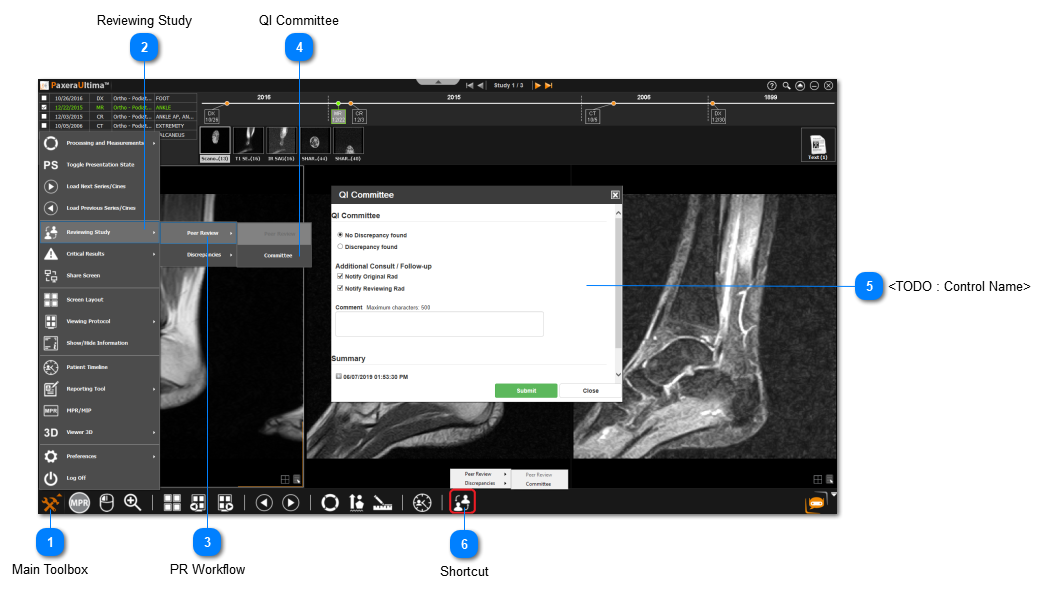The height and width of the screenshot is (595, 1047).
Task: Choose Committee in Peer Review submenu
Action: click(x=274, y=255)
